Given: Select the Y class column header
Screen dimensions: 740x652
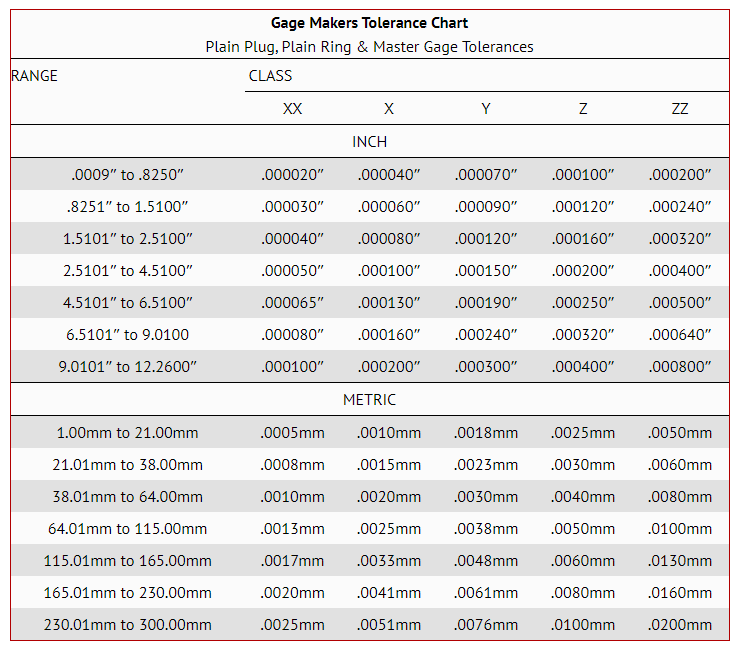Looking at the screenshot, I should (486, 109).
